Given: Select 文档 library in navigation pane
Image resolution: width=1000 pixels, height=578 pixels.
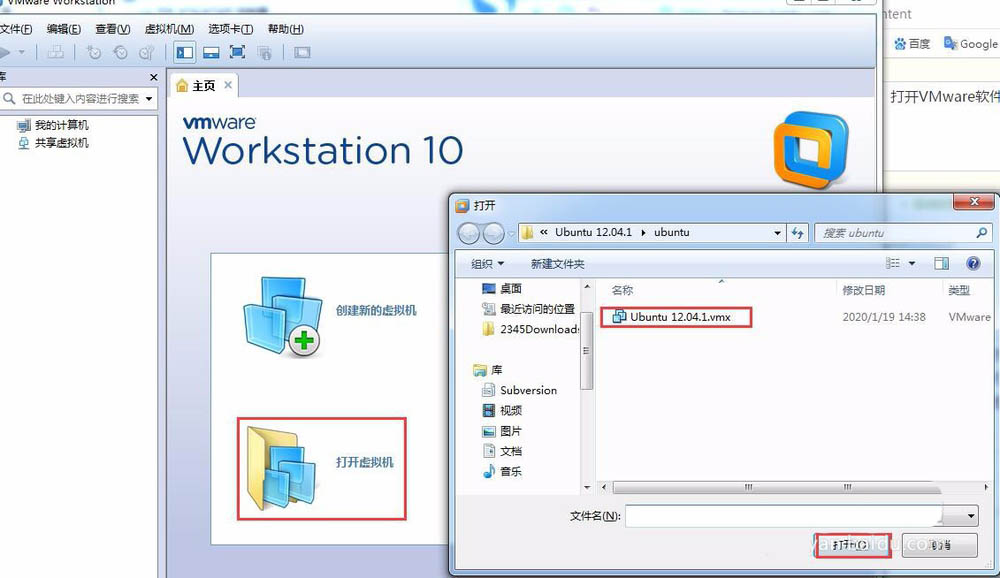Looking at the screenshot, I should [x=502, y=451].
